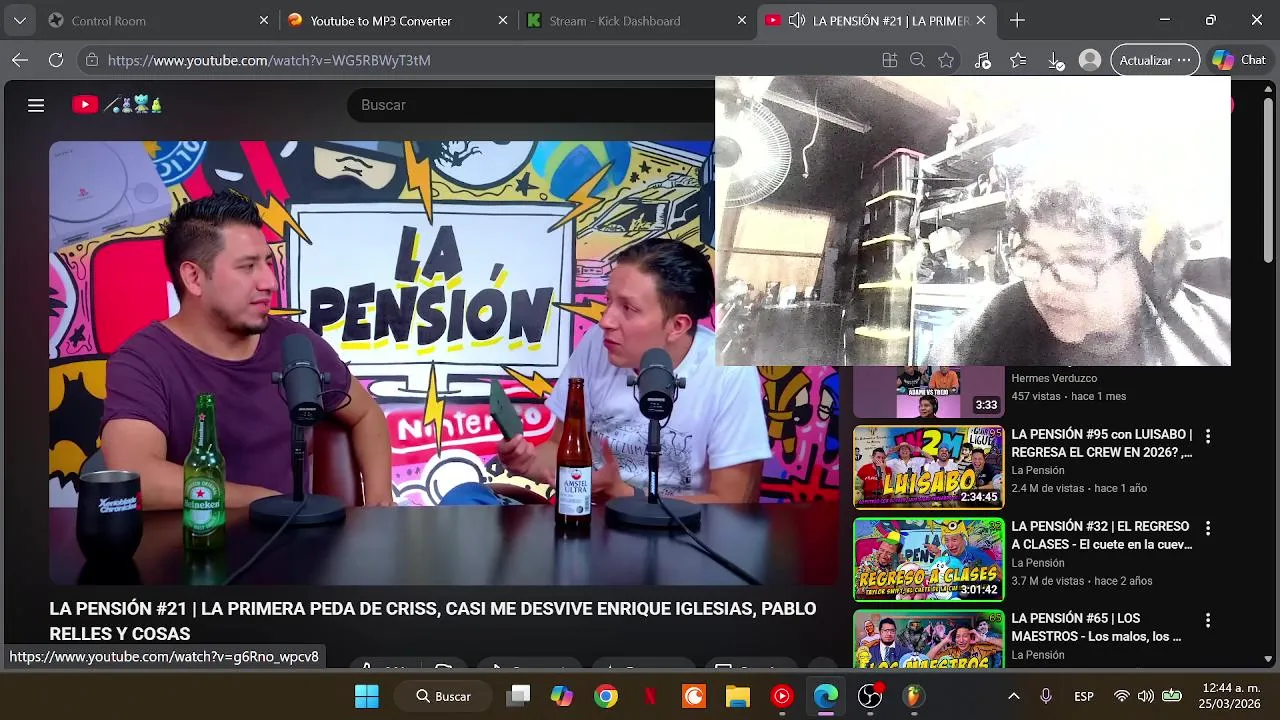Launch Copilot from the taskbar
The image size is (1280, 720).
[562, 696]
